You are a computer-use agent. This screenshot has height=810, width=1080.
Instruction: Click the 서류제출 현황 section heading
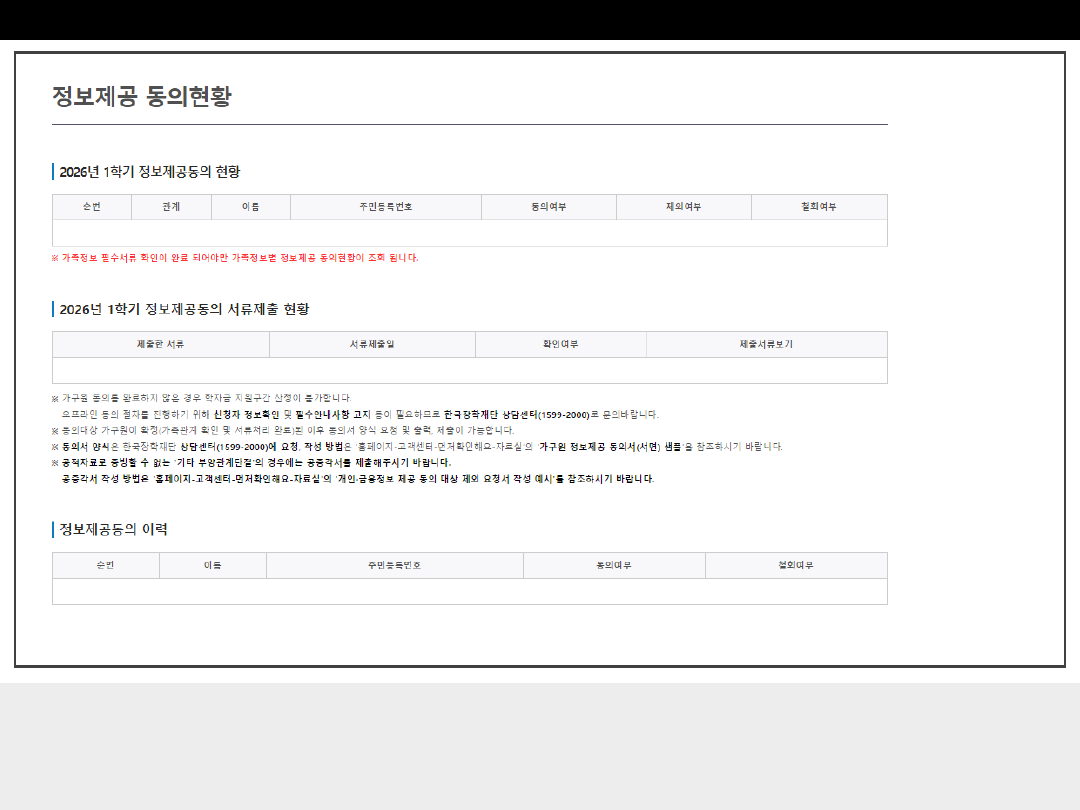pyautogui.click(x=184, y=309)
